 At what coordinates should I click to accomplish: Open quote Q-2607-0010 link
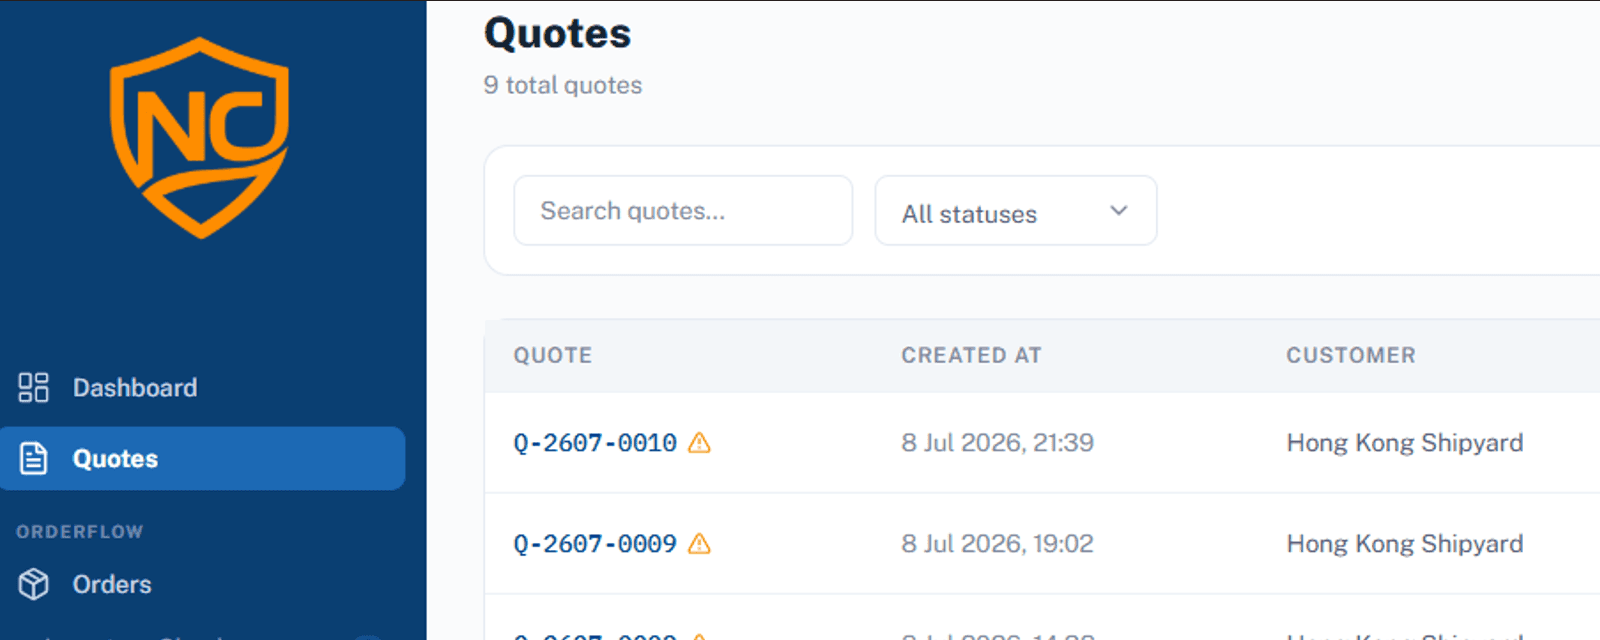click(595, 442)
